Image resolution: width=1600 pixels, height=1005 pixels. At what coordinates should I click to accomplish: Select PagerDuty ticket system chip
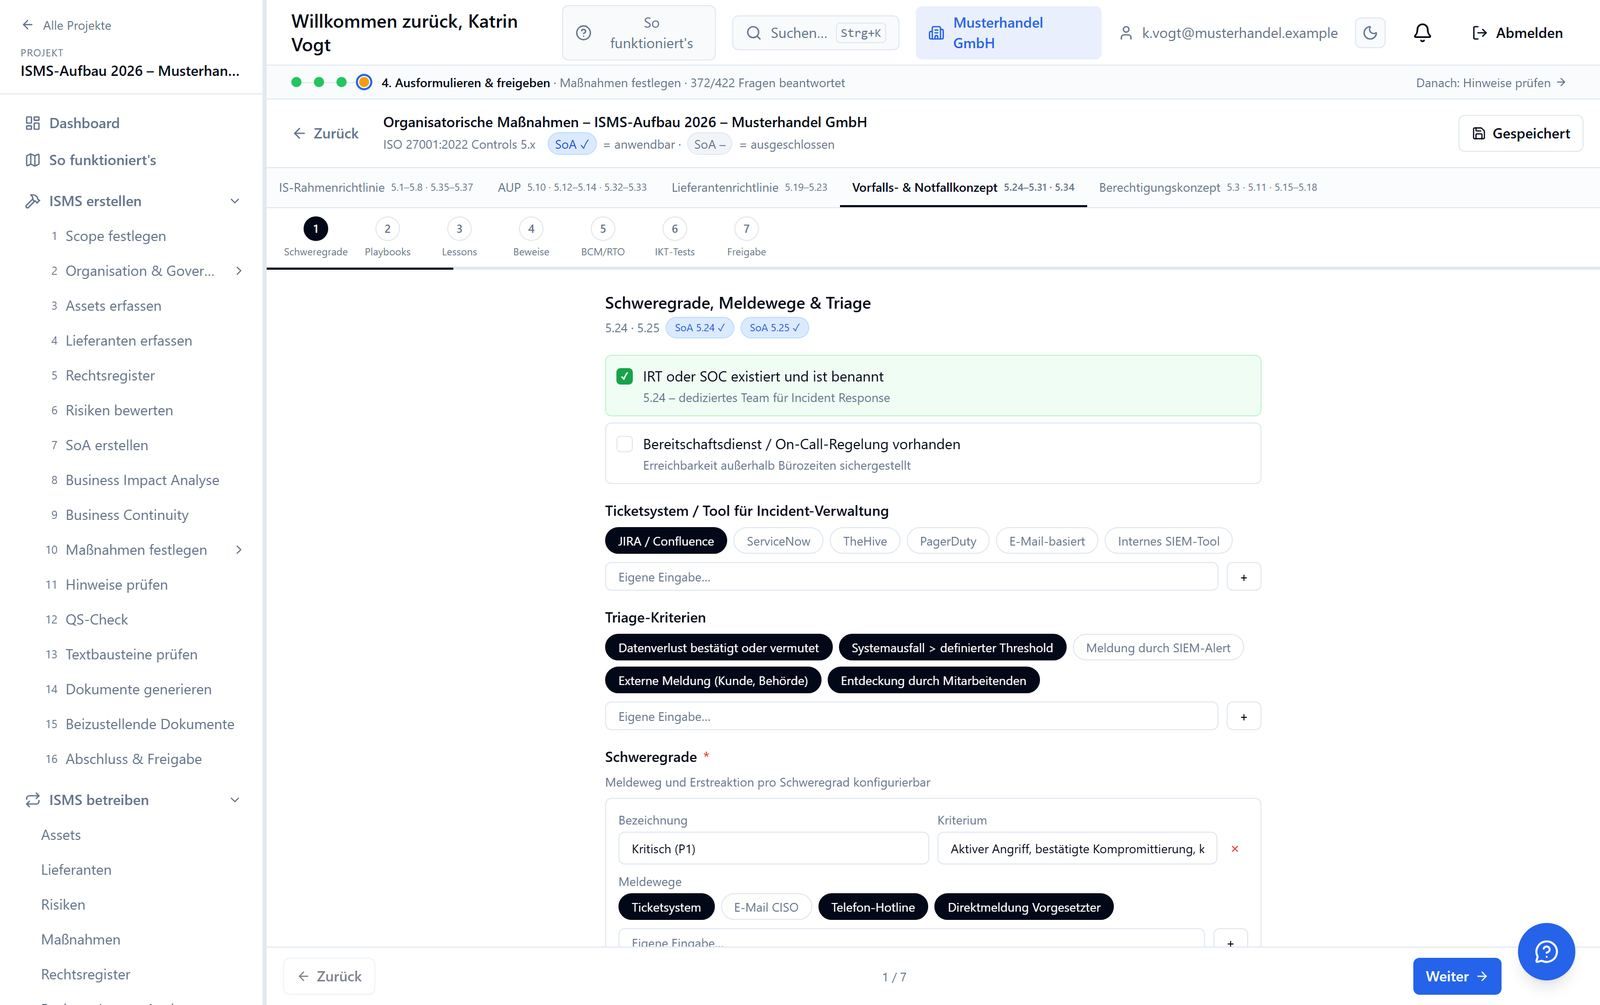[x=948, y=541]
